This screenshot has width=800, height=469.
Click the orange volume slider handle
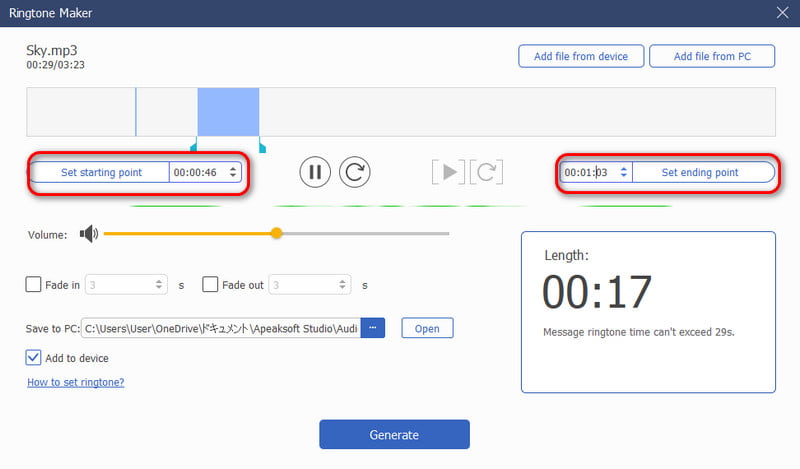[277, 233]
